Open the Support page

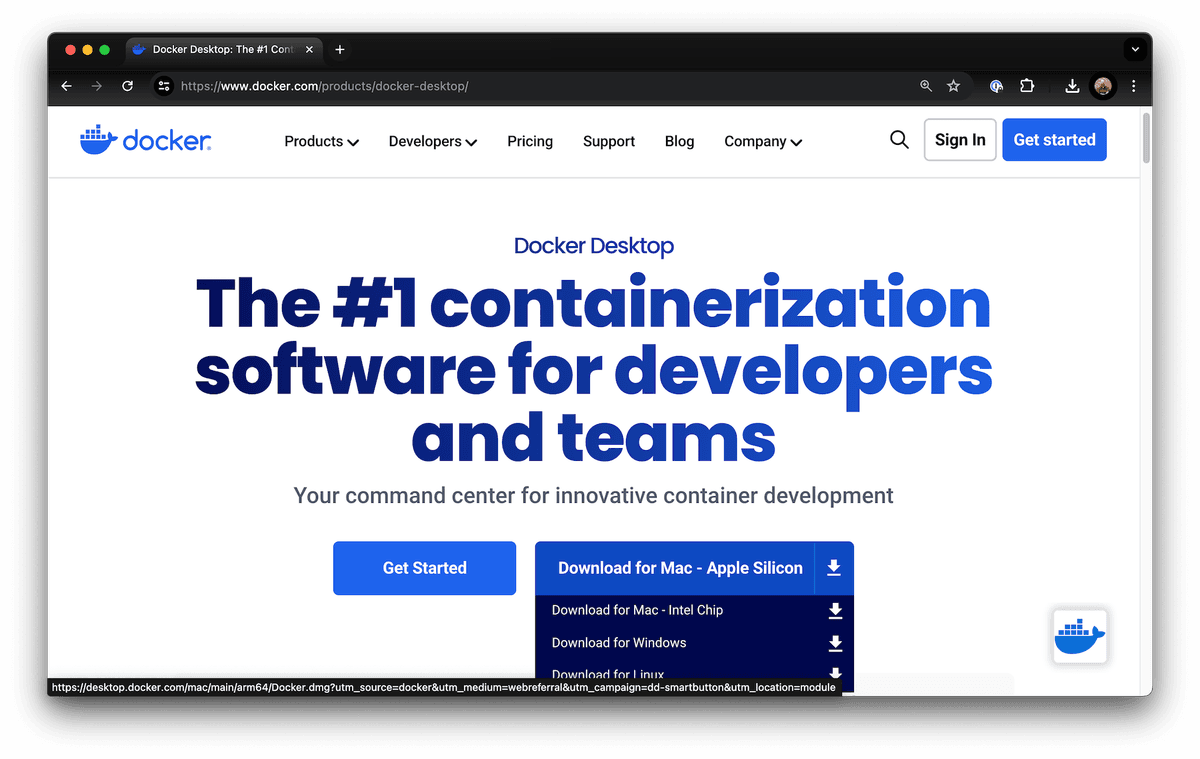click(x=609, y=141)
